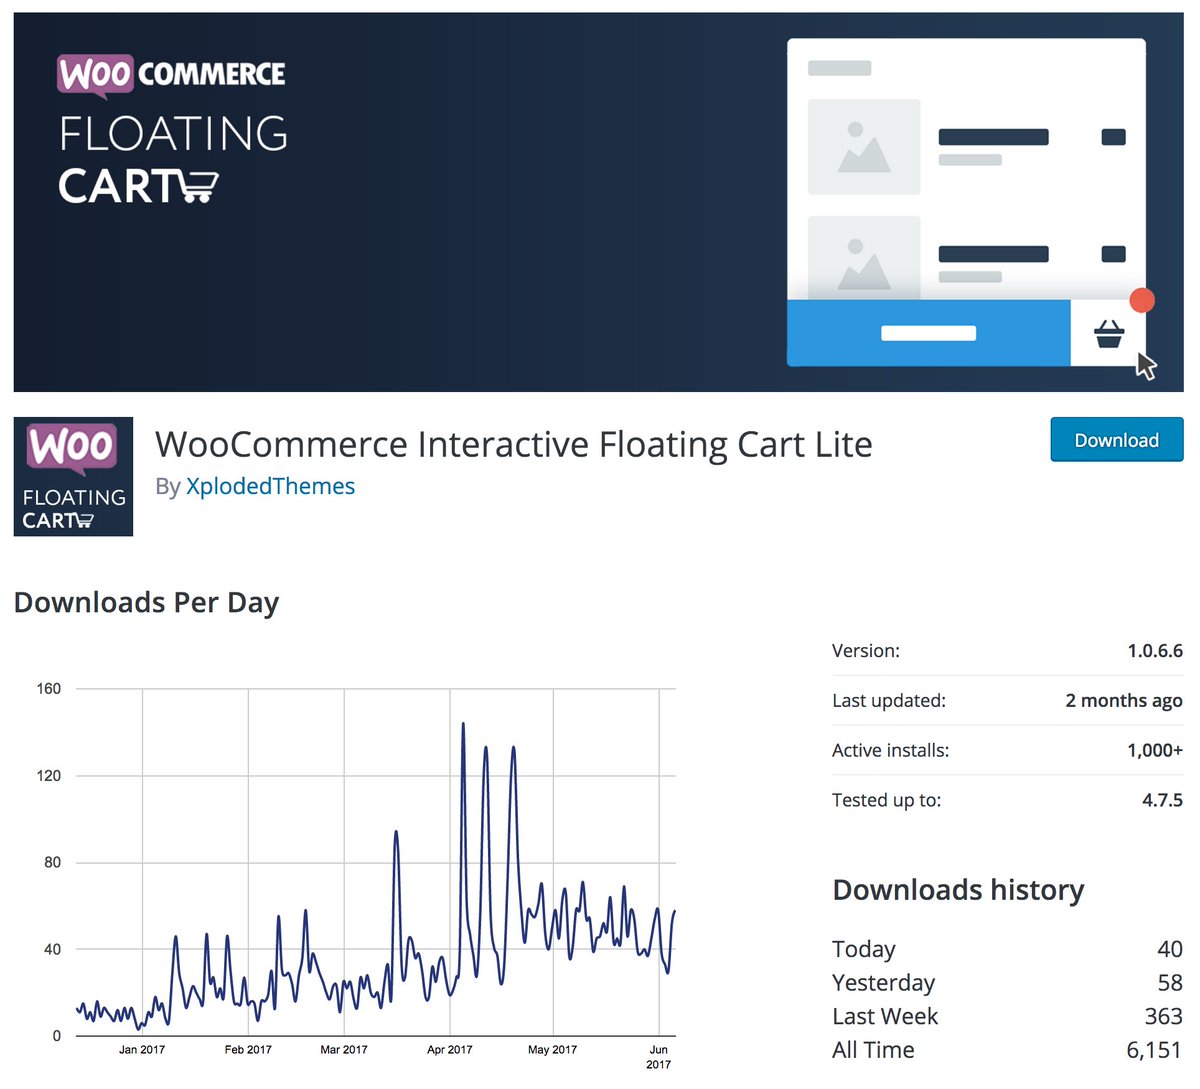Screen dimensions: 1200x1089
Task: Click the All Time label
Action: tap(873, 1050)
